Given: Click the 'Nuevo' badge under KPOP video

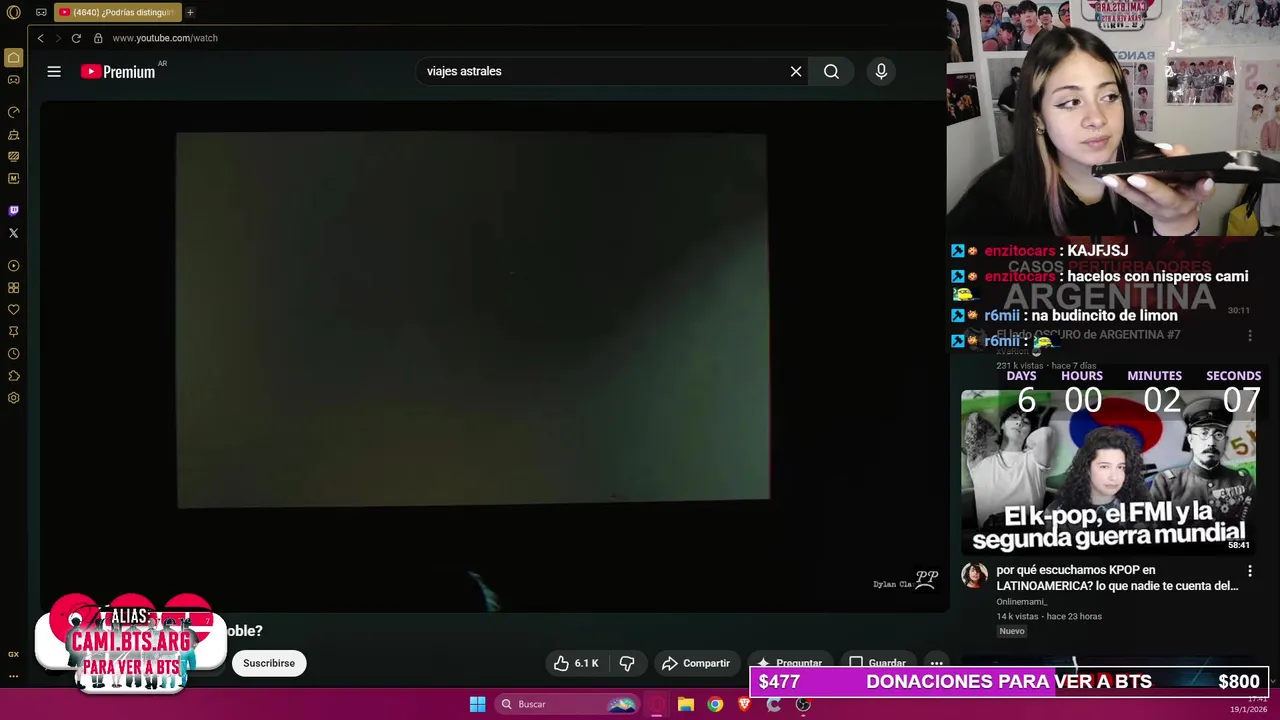Looking at the screenshot, I should pyautogui.click(x=1012, y=631).
